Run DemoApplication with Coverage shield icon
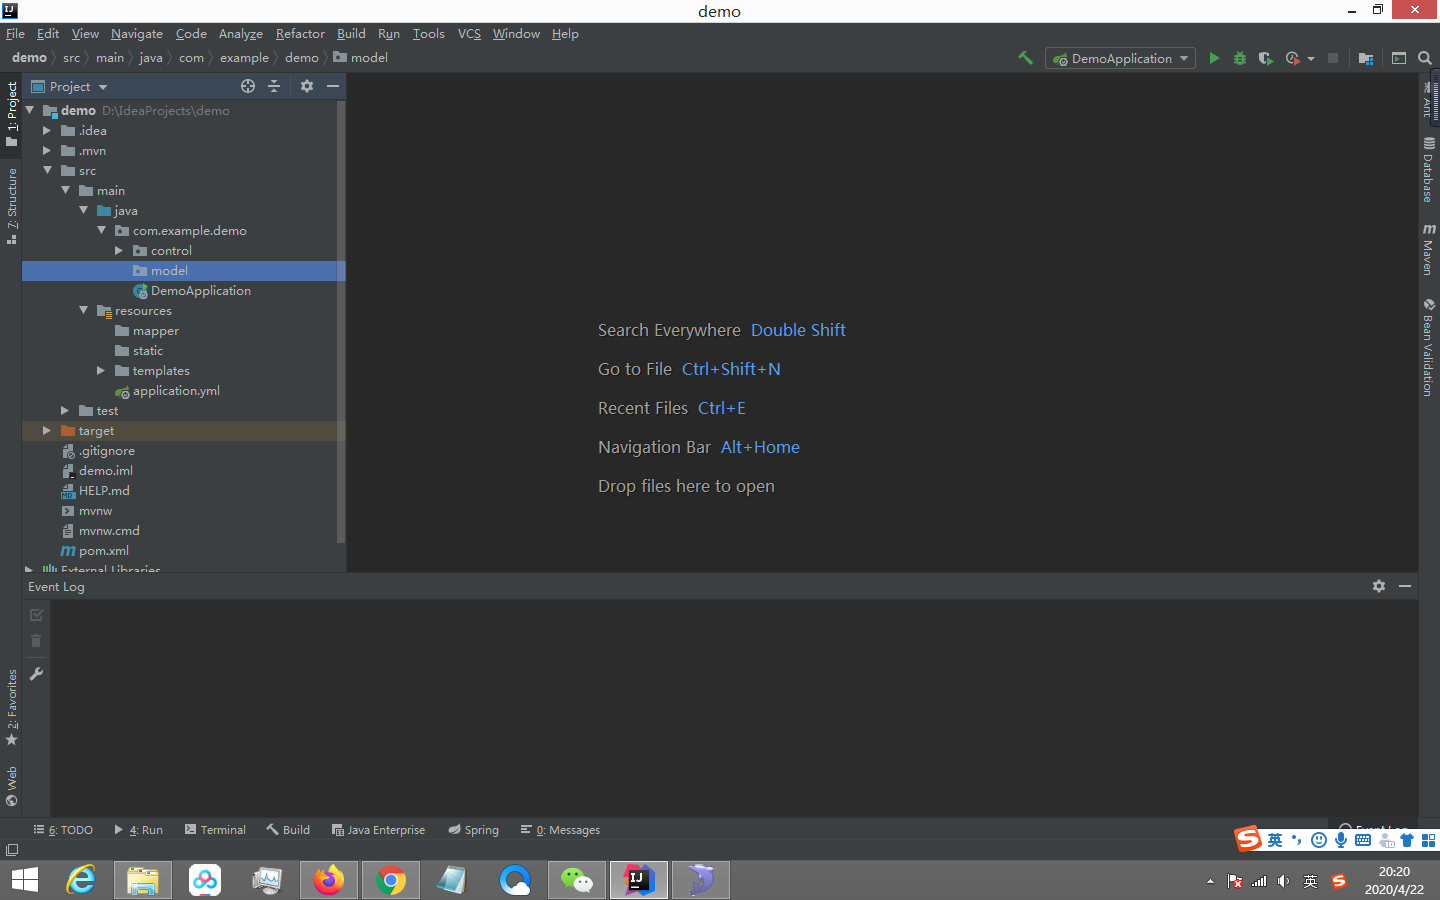This screenshot has width=1440, height=900. pos(1265,58)
